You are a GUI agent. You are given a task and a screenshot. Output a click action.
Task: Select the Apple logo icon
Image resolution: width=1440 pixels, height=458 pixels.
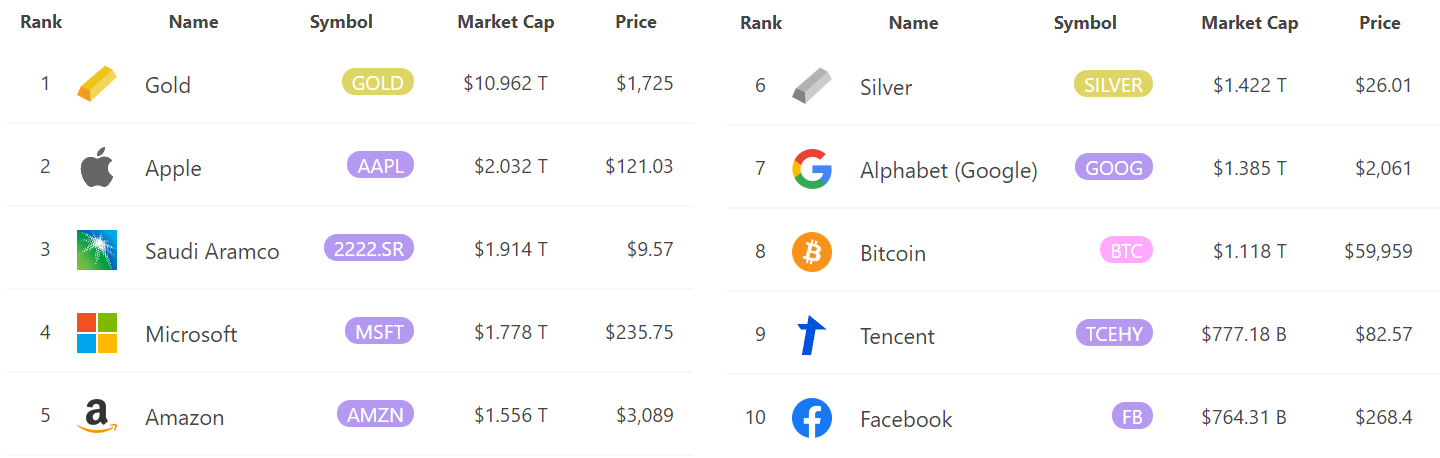(x=97, y=167)
